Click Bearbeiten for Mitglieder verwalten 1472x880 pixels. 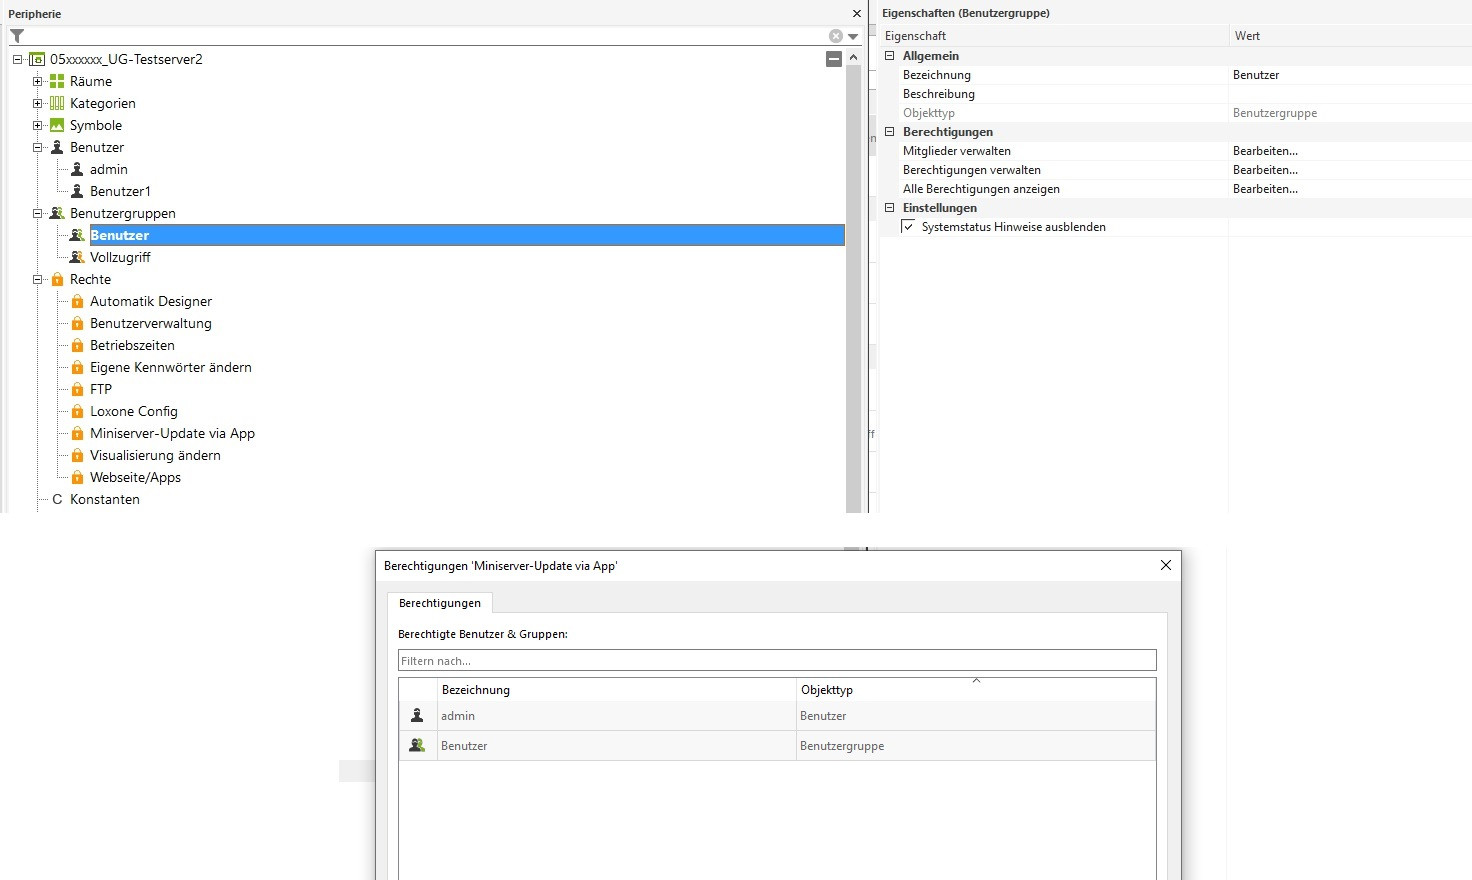1265,151
